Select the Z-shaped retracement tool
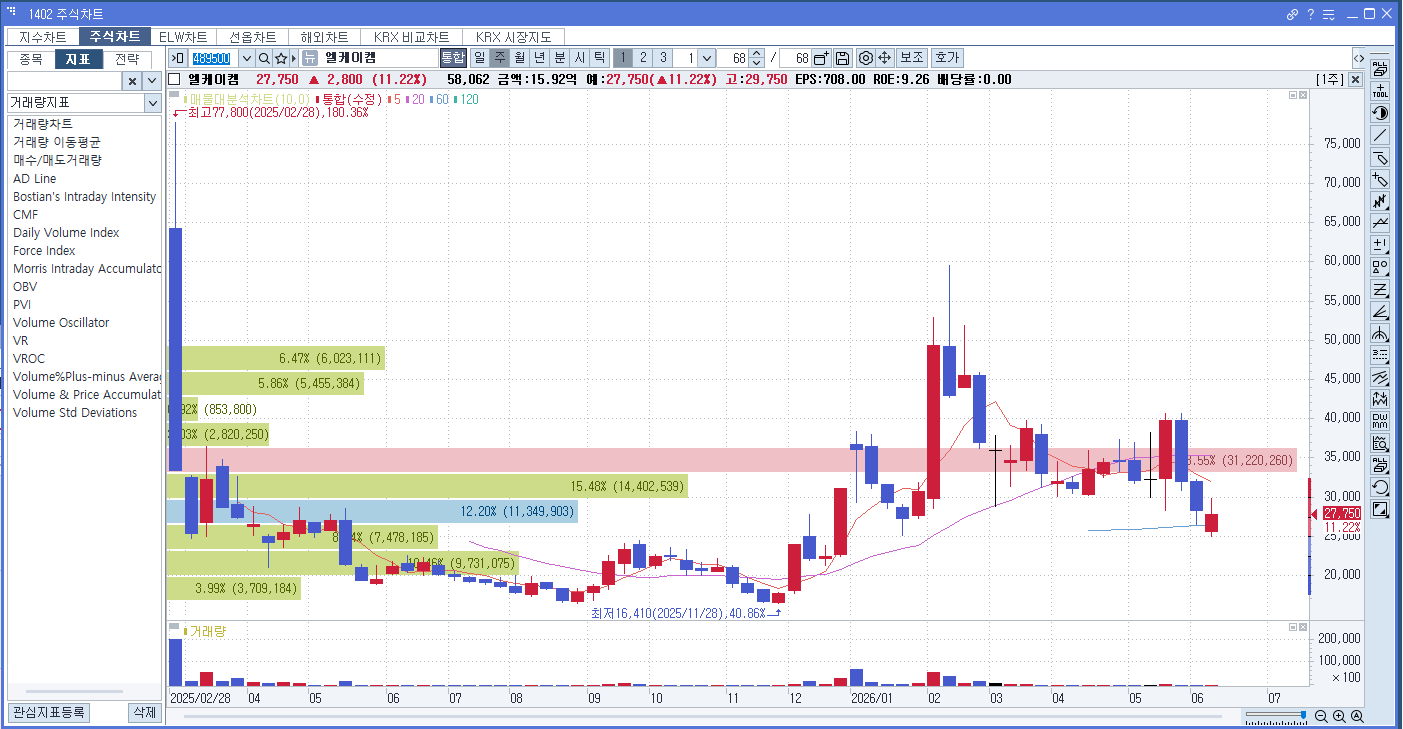Viewport: 1403px width, 729px height. [x=1380, y=289]
